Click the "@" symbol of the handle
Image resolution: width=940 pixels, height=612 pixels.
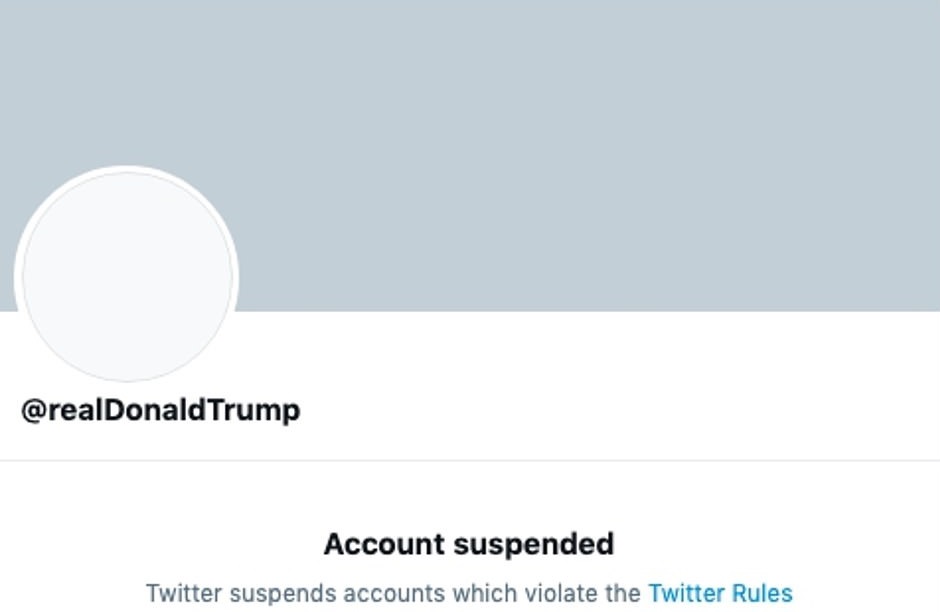33,411
